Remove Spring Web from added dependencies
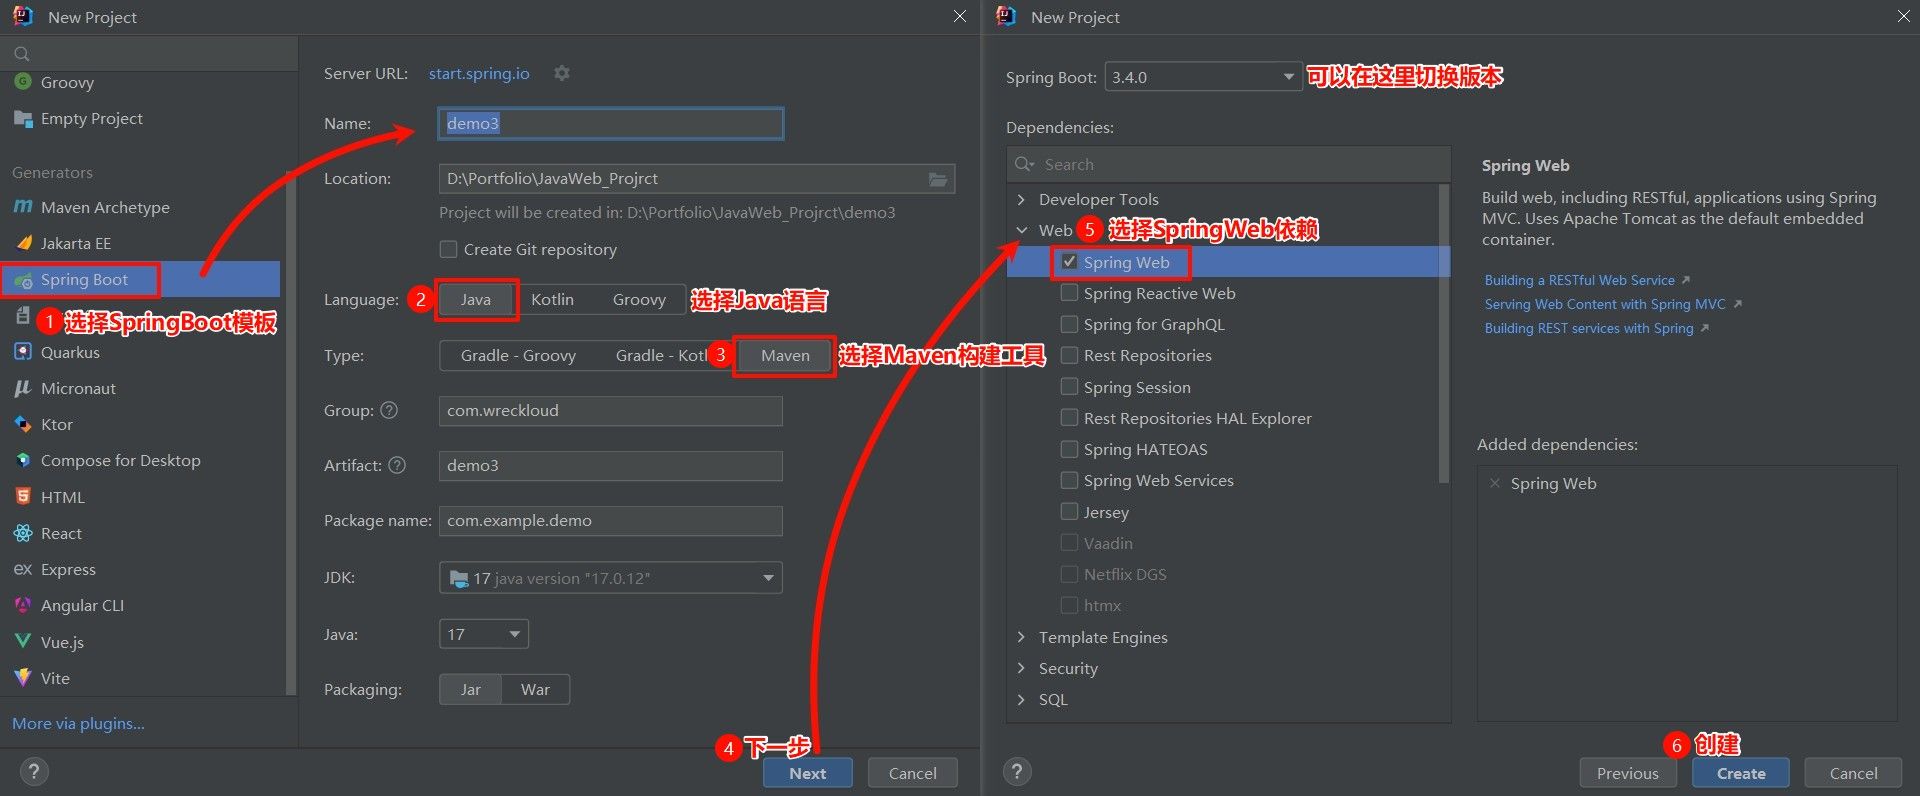This screenshot has height=796, width=1920. (1495, 483)
